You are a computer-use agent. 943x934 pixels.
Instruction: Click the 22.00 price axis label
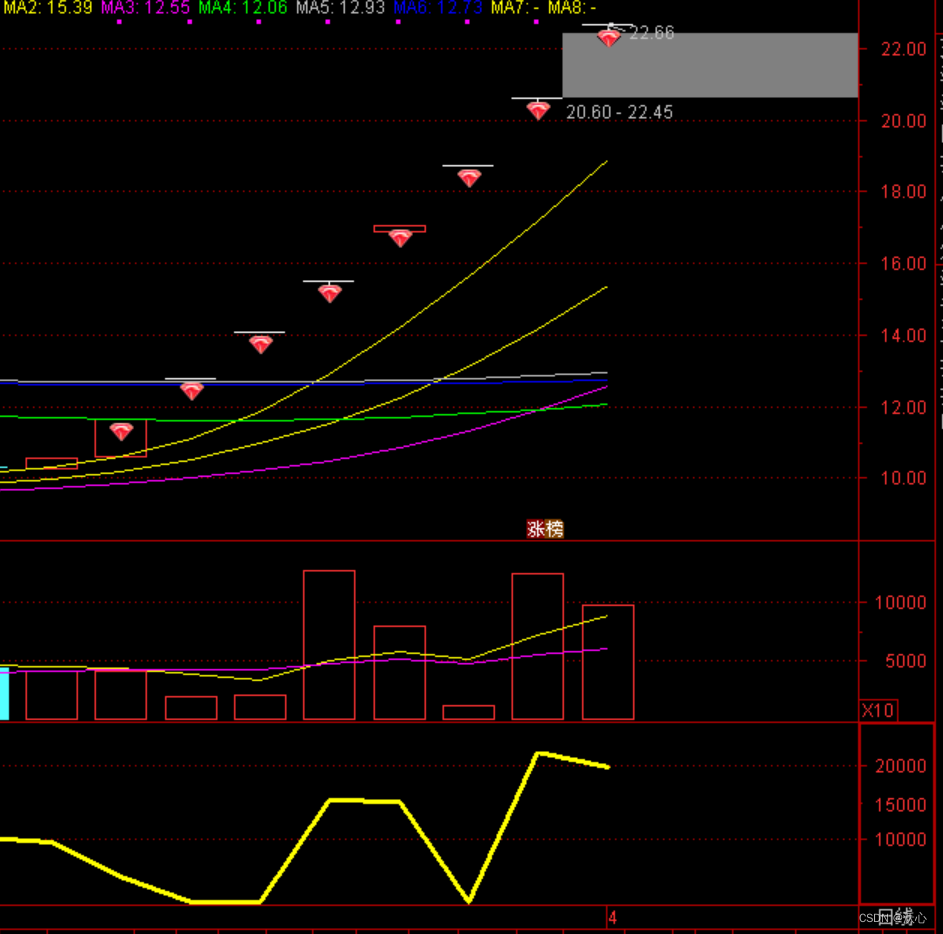[x=903, y=49]
